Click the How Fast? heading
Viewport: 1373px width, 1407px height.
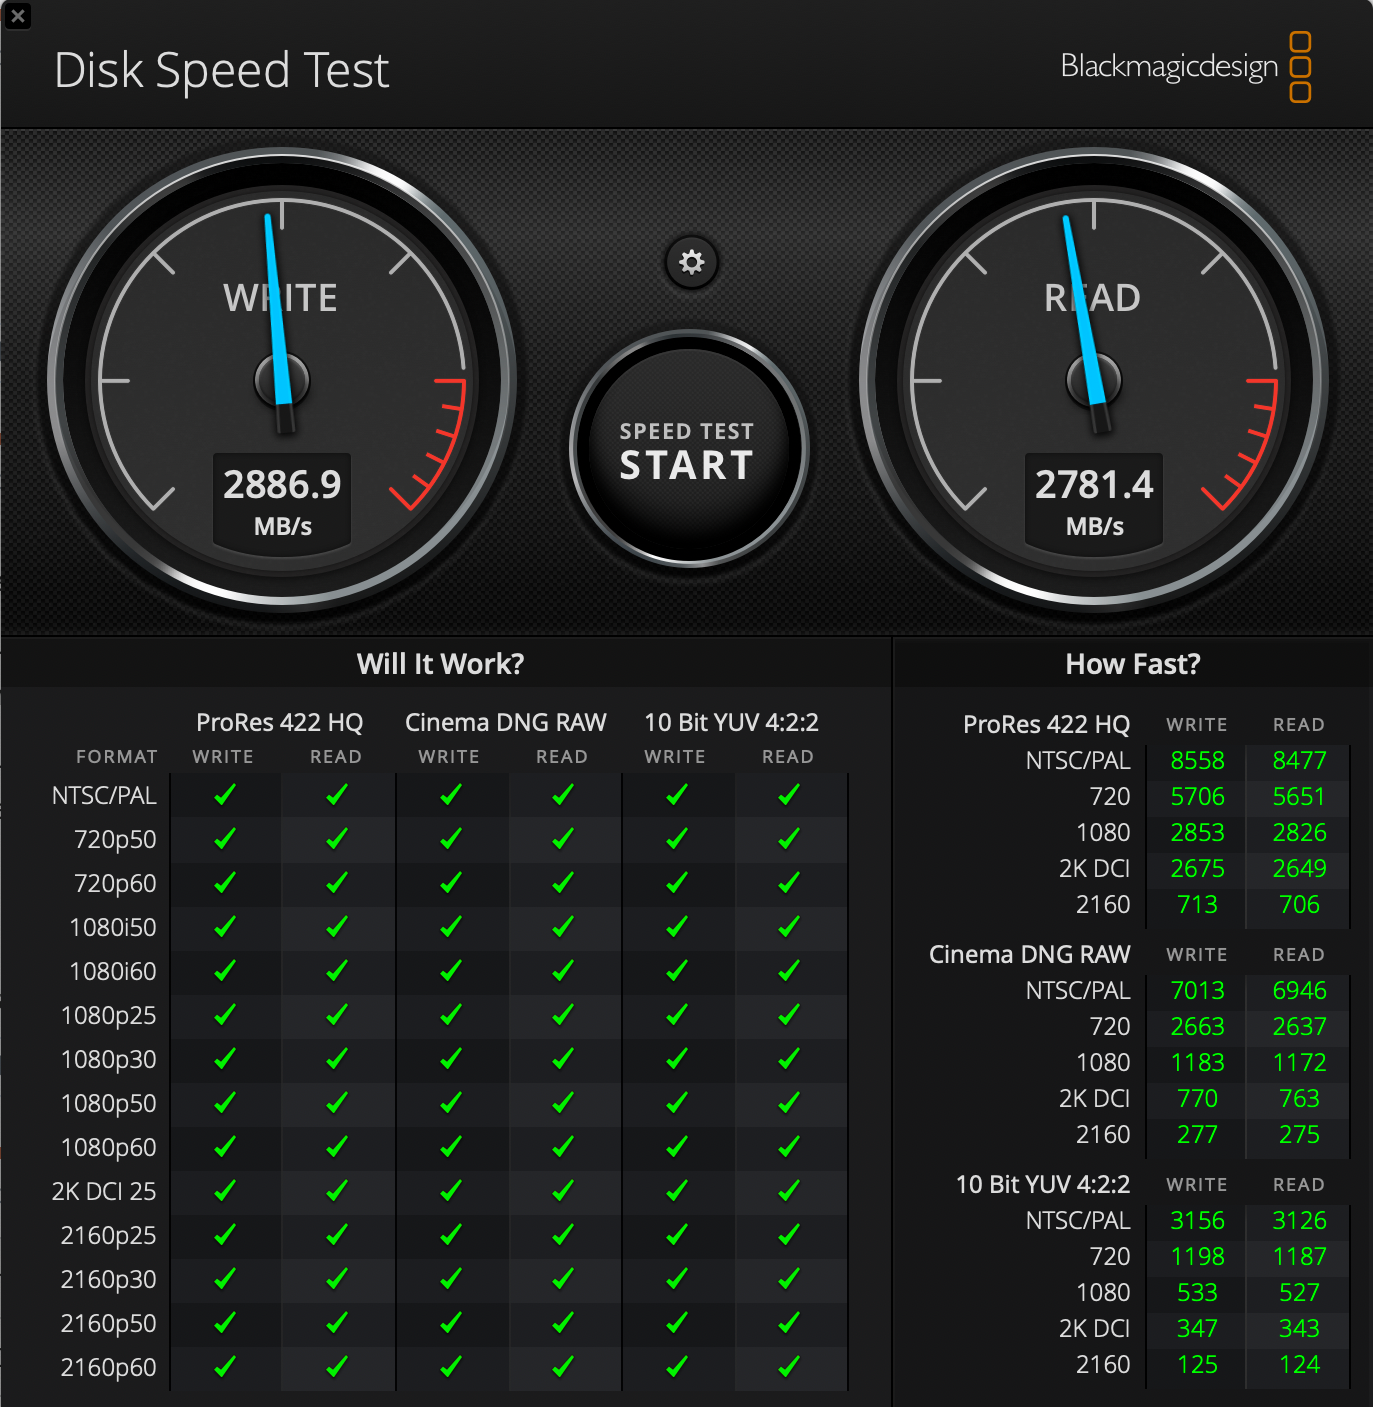pyautogui.click(x=1133, y=664)
